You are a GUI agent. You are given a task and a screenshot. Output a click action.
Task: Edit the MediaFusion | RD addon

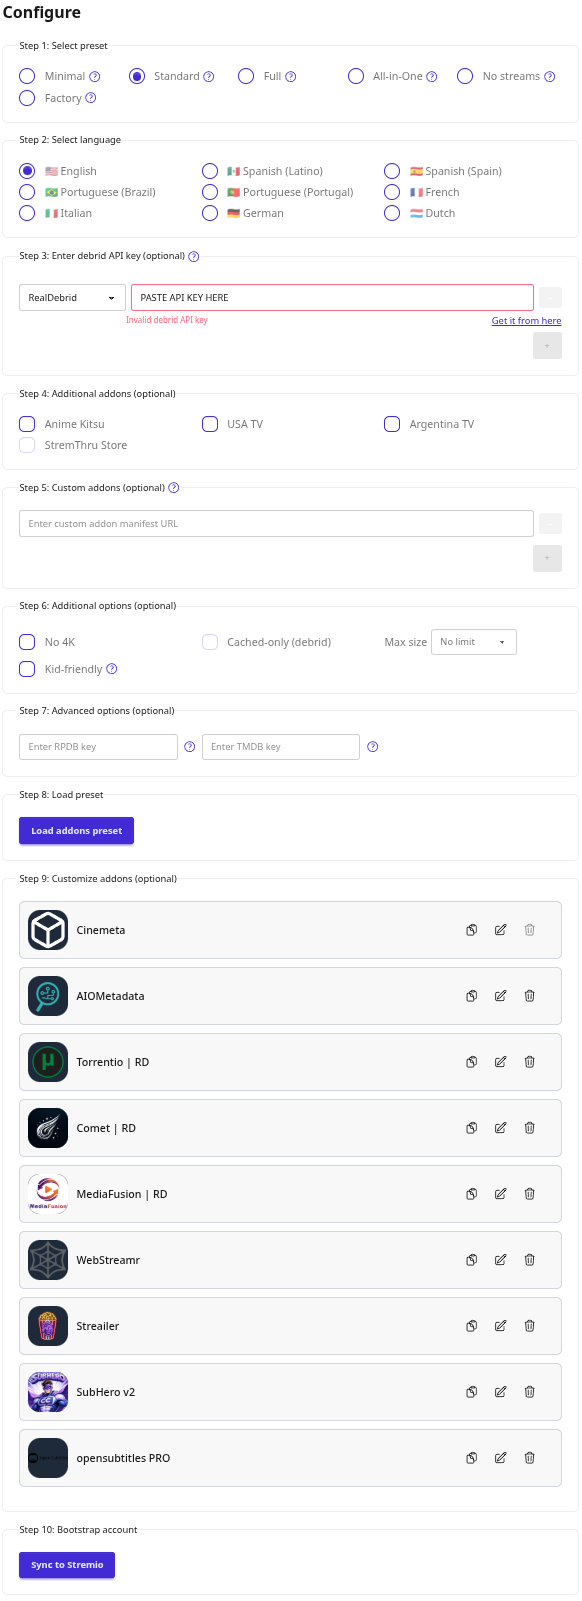(x=500, y=1193)
